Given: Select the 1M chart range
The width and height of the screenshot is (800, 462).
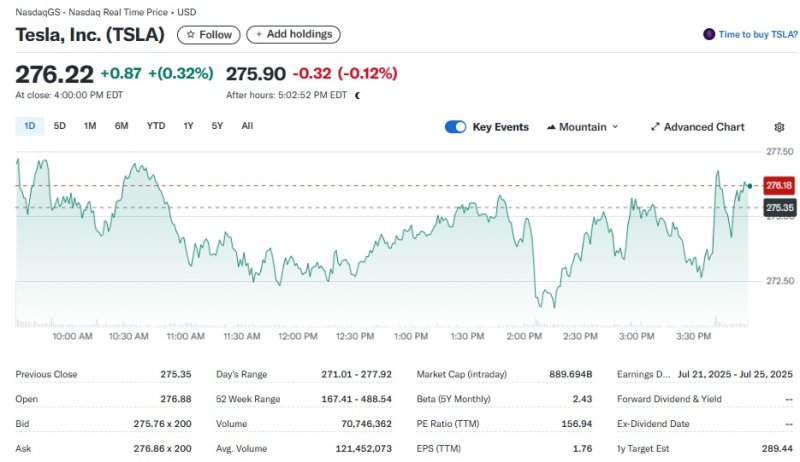Looking at the screenshot, I should (90, 126).
